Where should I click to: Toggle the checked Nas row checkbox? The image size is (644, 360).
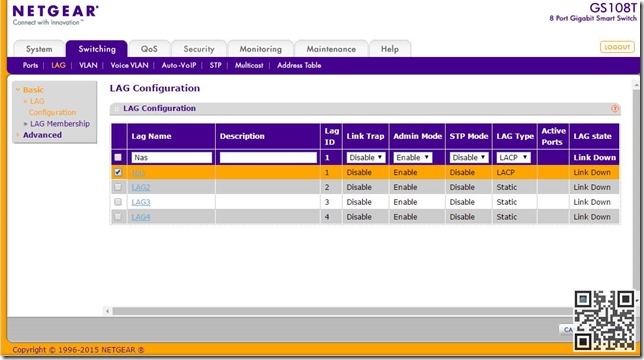tap(118, 172)
